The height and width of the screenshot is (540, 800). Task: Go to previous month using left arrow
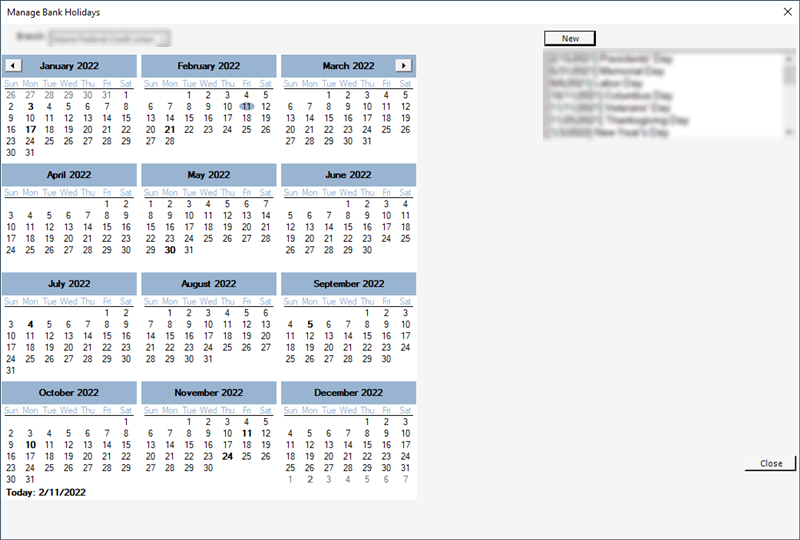13,65
